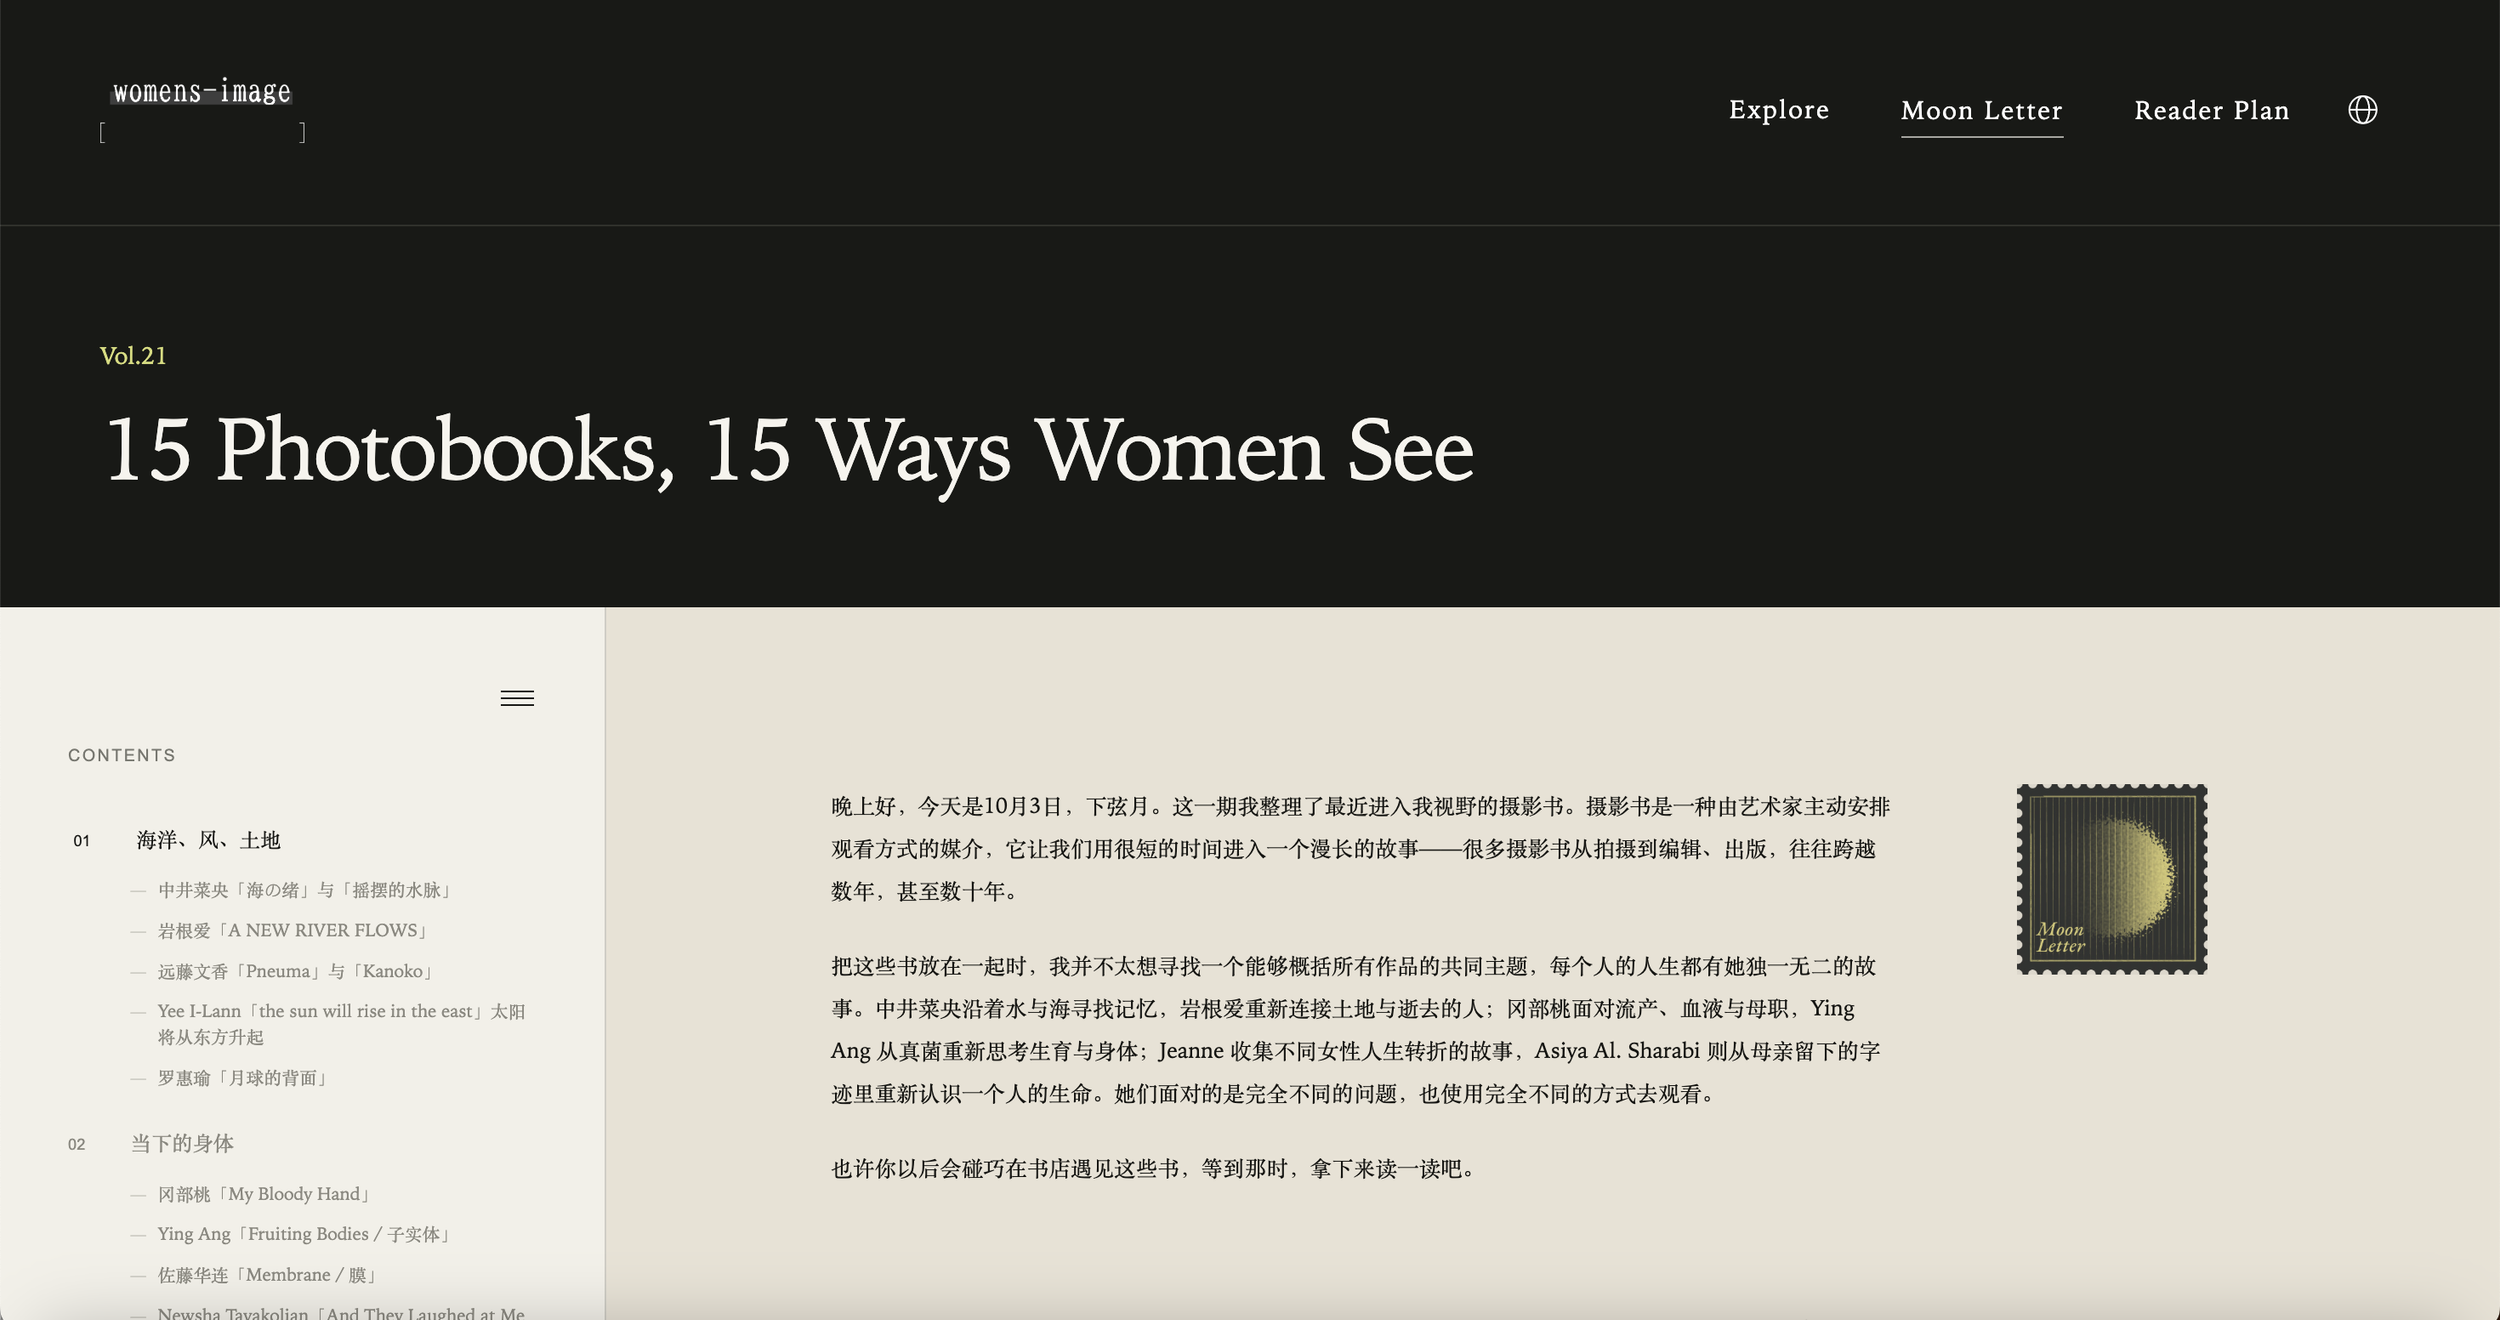
Task: Open the Explore menu item
Action: click(x=1779, y=110)
